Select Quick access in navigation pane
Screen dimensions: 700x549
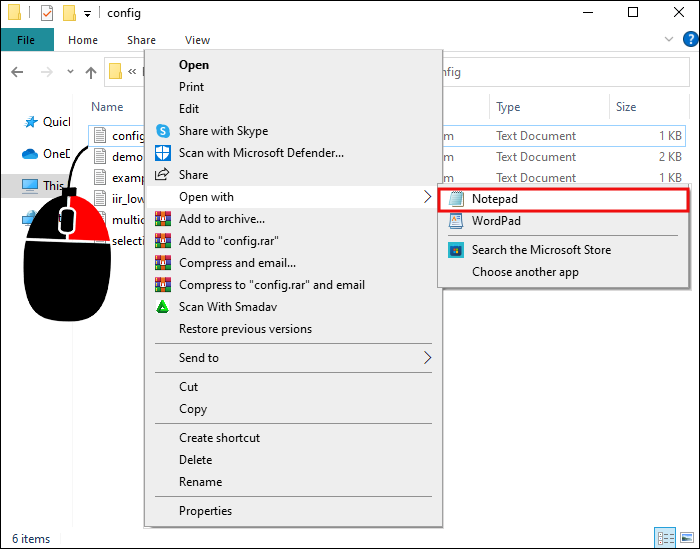(47, 122)
